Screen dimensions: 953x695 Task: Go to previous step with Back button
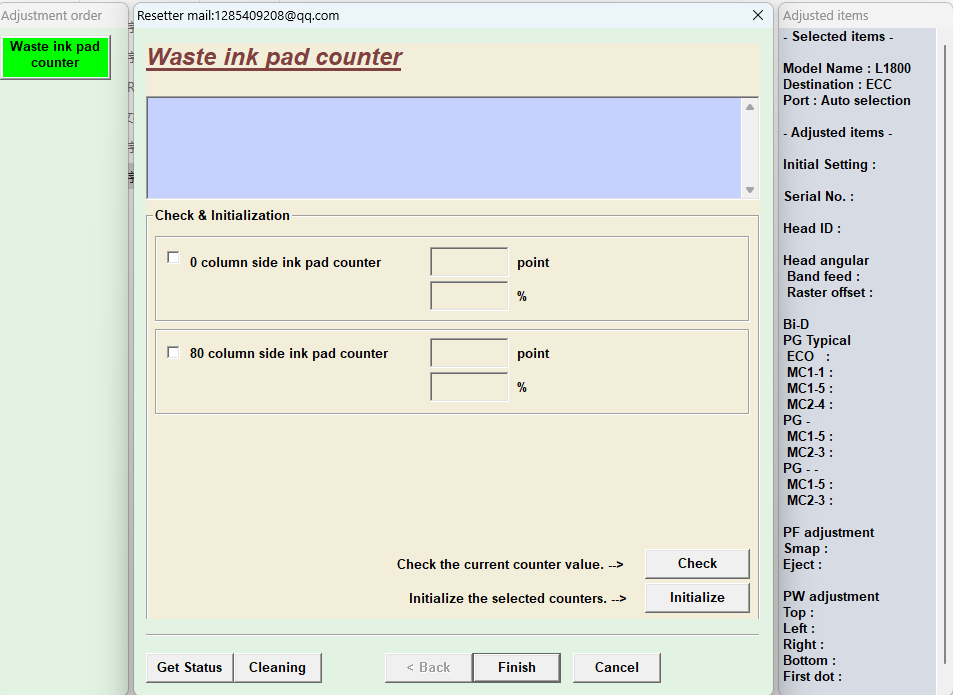427,667
